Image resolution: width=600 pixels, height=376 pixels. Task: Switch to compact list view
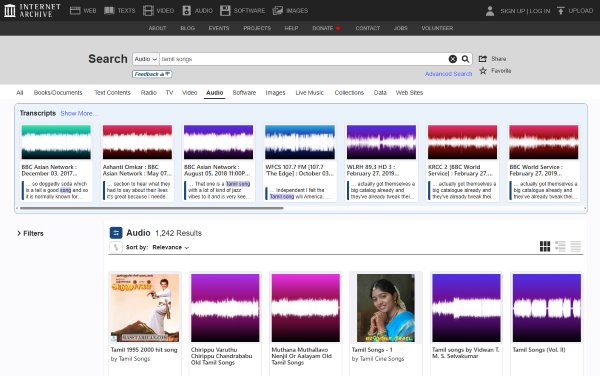click(x=576, y=246)
